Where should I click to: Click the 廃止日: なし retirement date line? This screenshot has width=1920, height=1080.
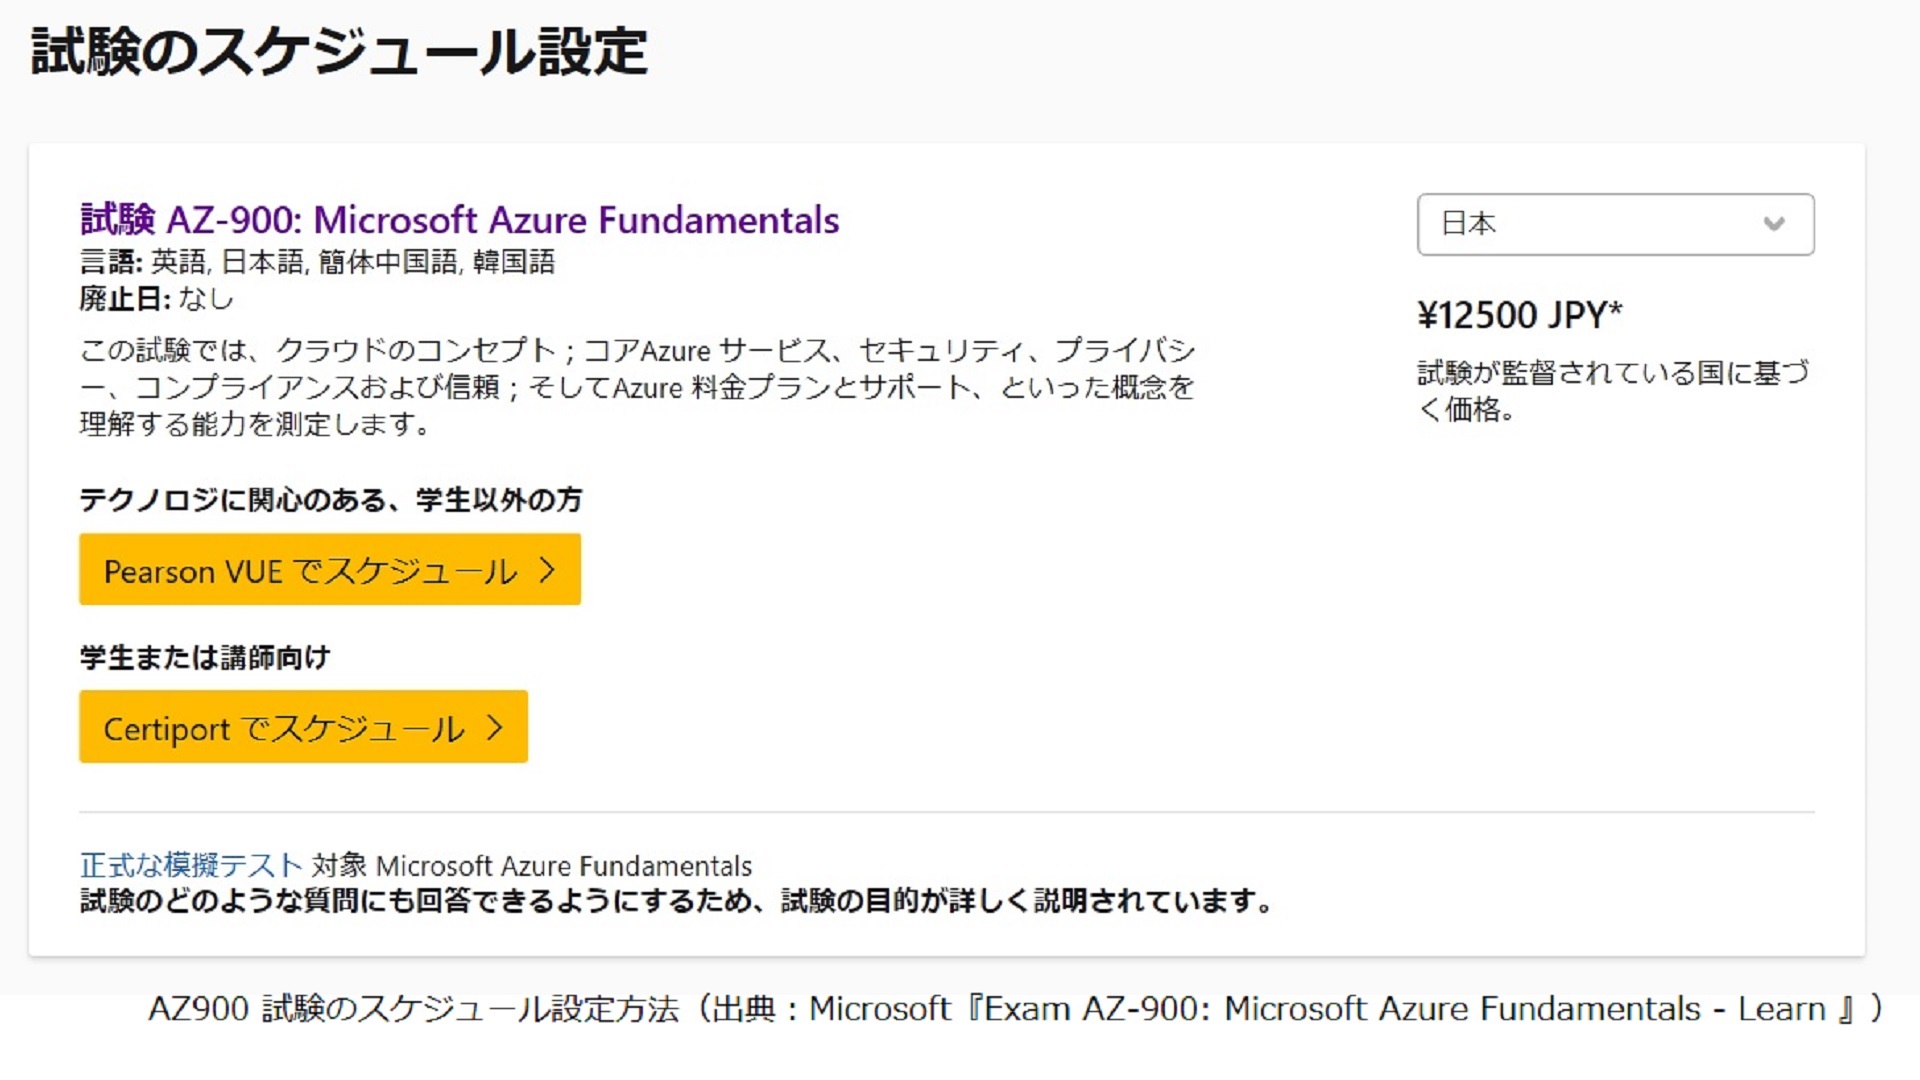click(156, 299)
